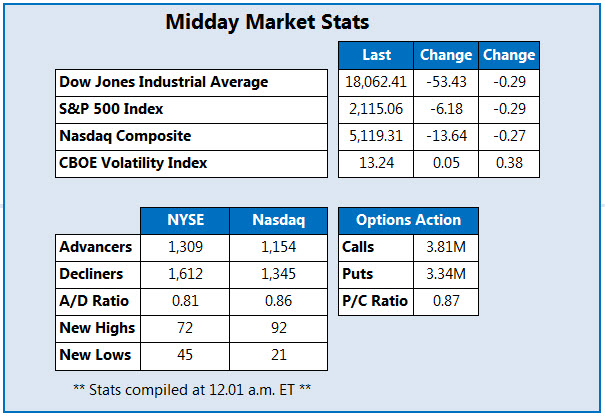605x417 pixels.
Task: Select the VIX value 13.24
Action: pos(376,164)
